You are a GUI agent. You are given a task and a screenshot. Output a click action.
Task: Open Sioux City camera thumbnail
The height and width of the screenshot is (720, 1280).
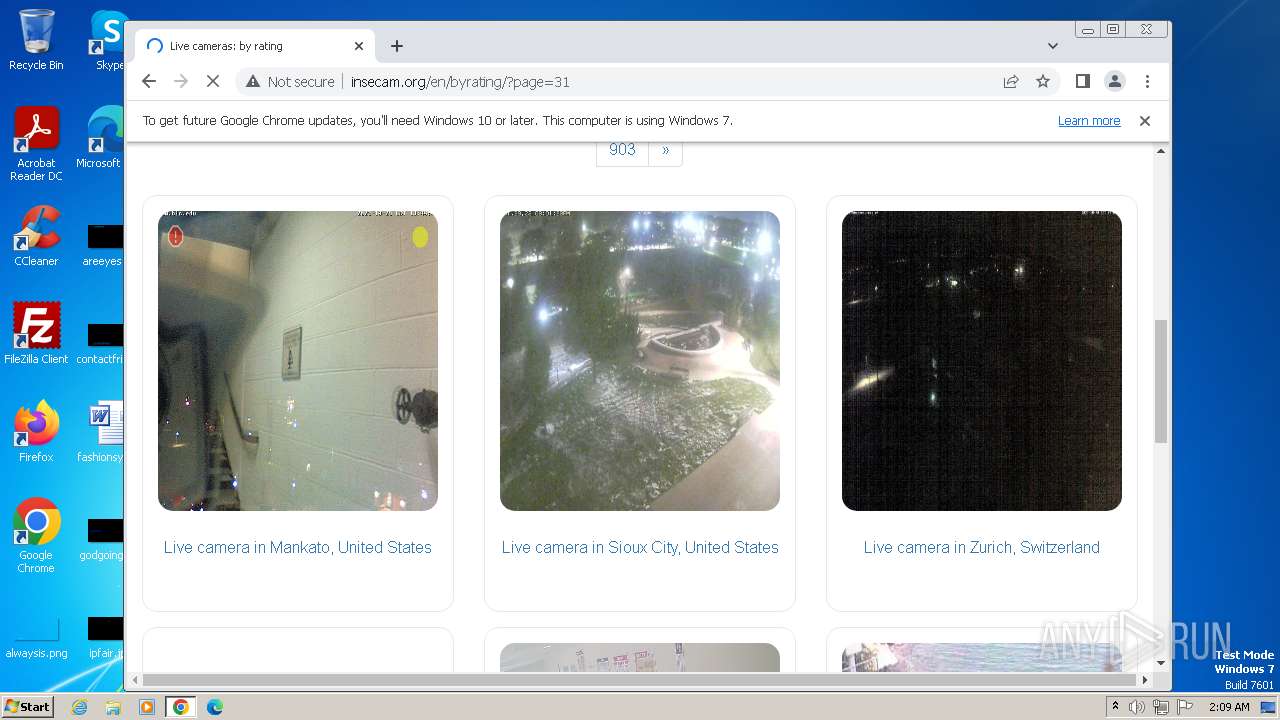640,361
